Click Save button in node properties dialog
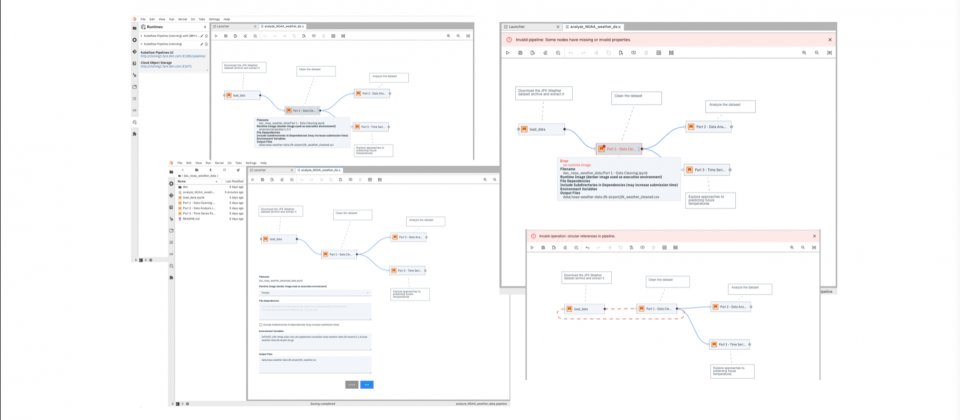The width and height of the screenshot is (960, 420). [x=367, y=384]
